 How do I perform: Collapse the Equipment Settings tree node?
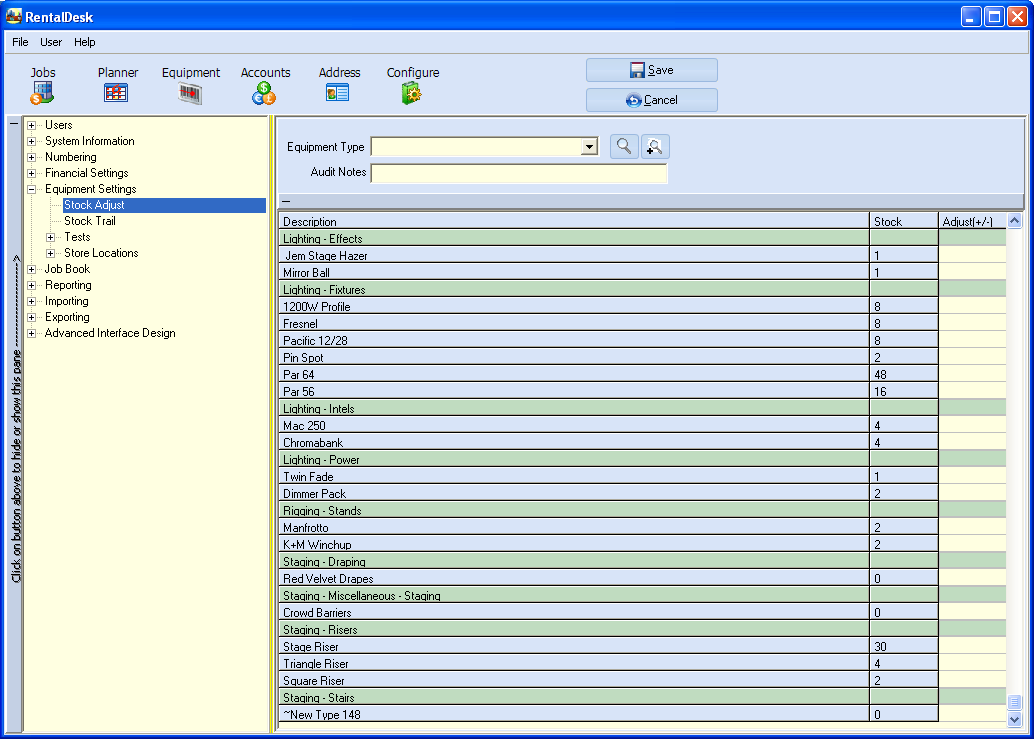click(32, 189)
